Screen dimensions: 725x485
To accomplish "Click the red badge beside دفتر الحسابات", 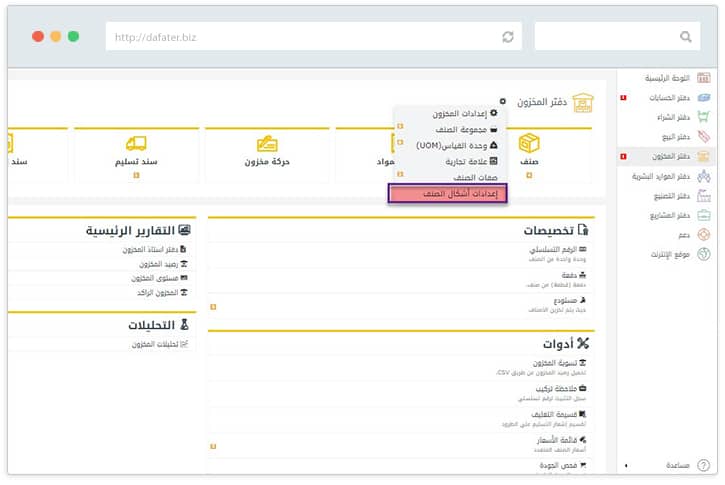I will point(623,98).
